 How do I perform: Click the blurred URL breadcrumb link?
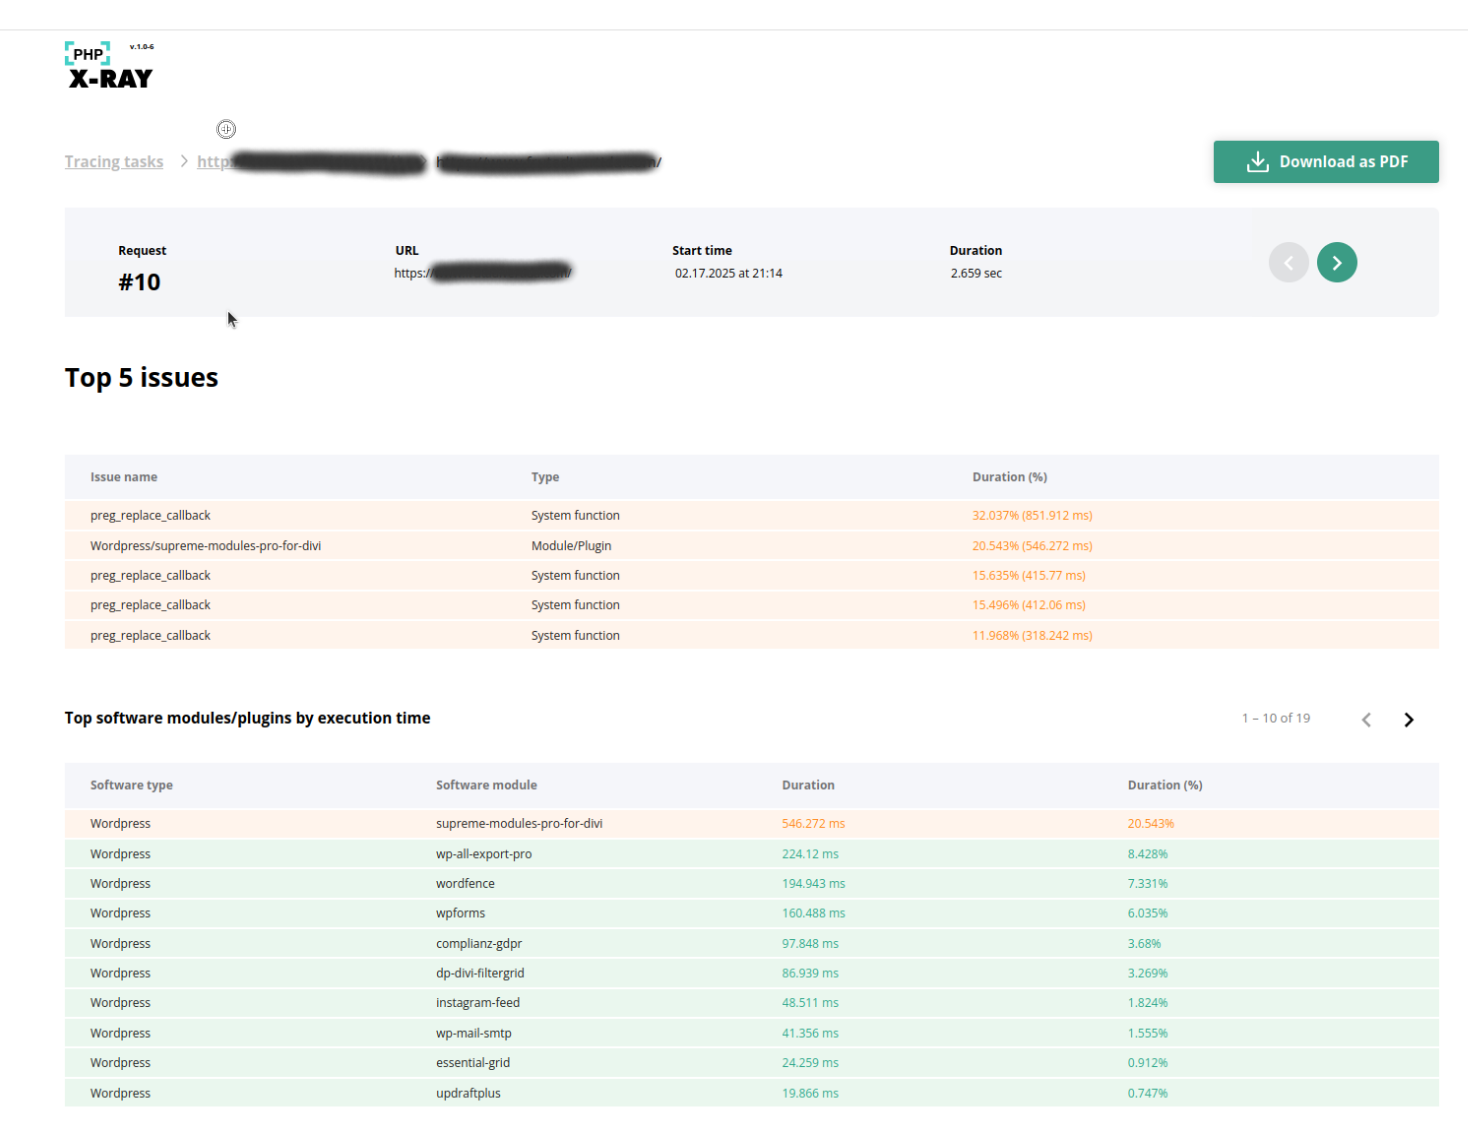[x=429, y=162]
